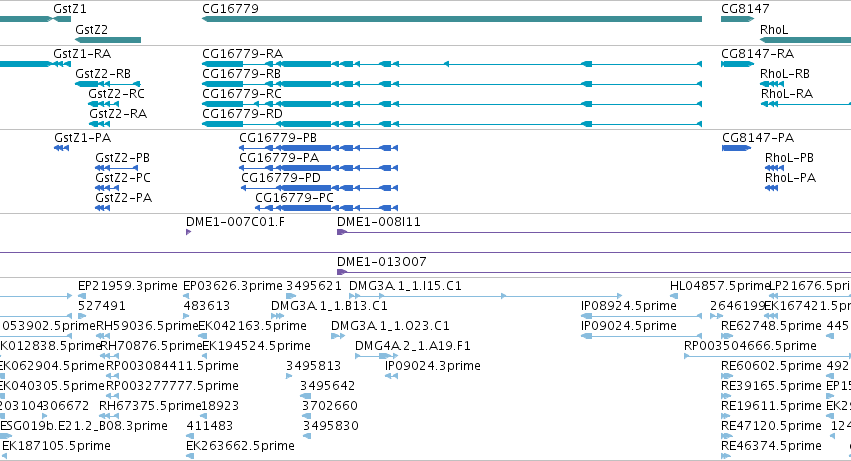Click the GstZ2-PC protein label
This screenshot has height=461, width=851.
123,178
